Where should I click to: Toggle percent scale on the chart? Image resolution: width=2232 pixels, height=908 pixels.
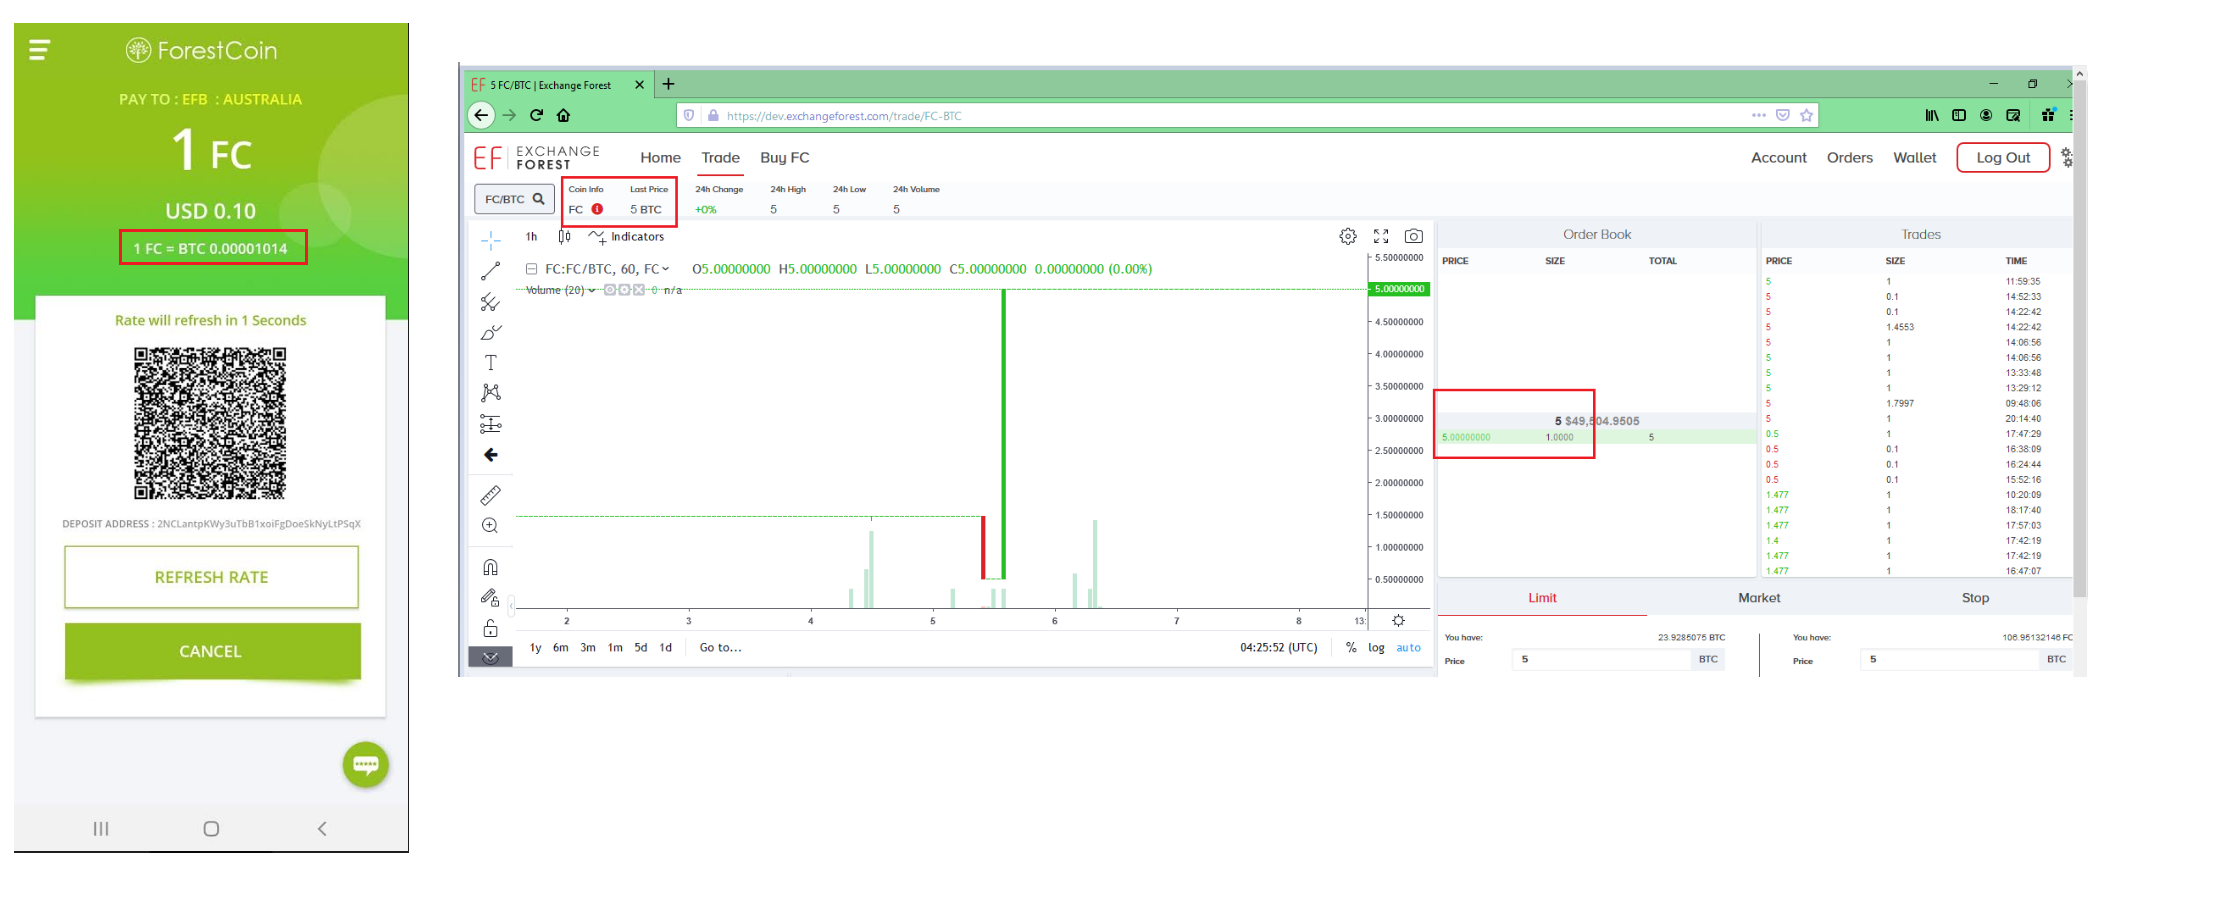(x=1351, y=648)
